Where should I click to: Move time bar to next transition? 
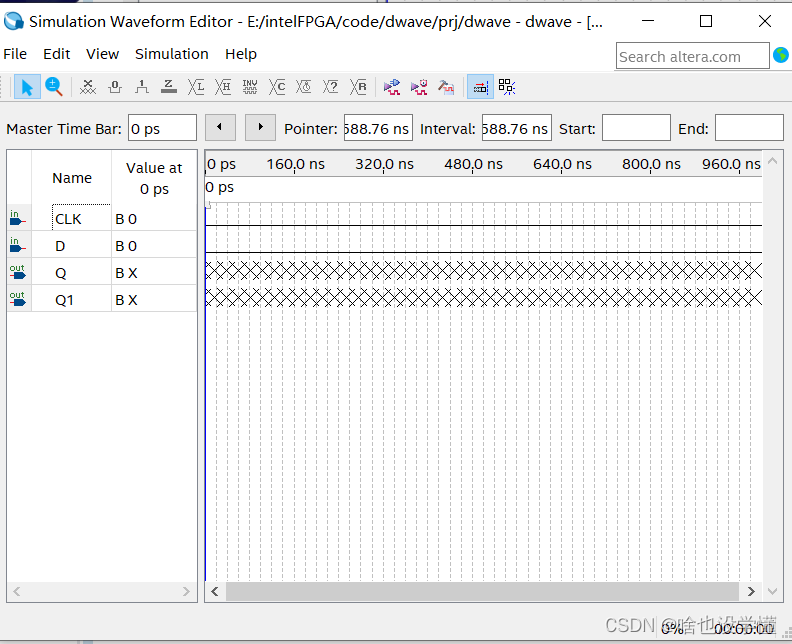click(260, 127)
